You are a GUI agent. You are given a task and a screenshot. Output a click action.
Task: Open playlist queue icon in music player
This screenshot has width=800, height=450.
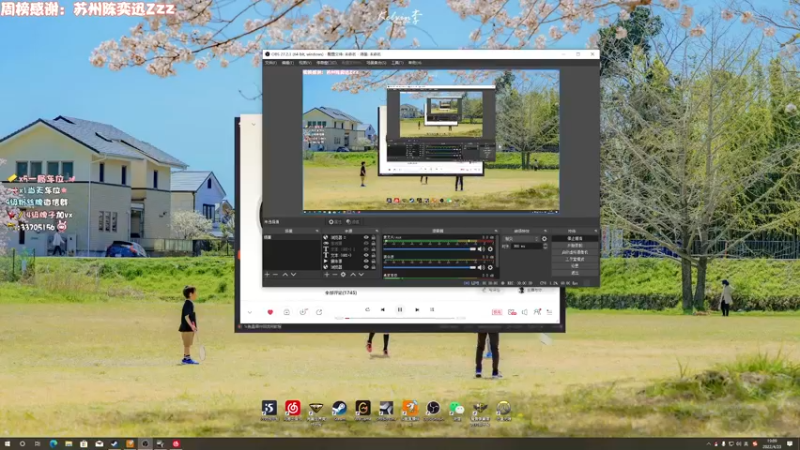[x=549, y=312]
